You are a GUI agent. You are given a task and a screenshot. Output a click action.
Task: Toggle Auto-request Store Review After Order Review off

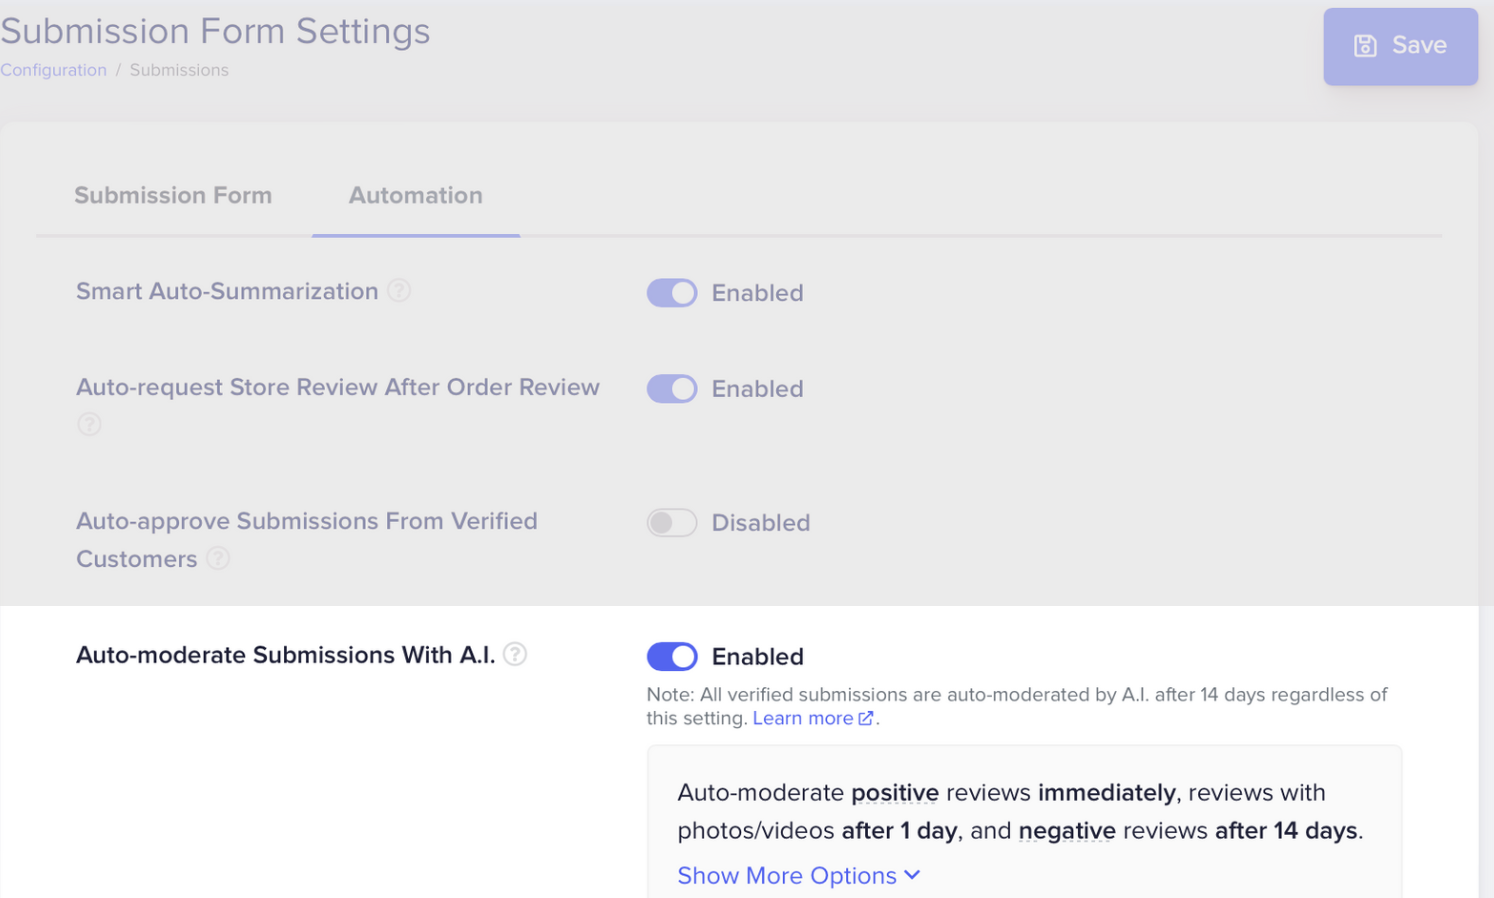(x=671, y=388)
